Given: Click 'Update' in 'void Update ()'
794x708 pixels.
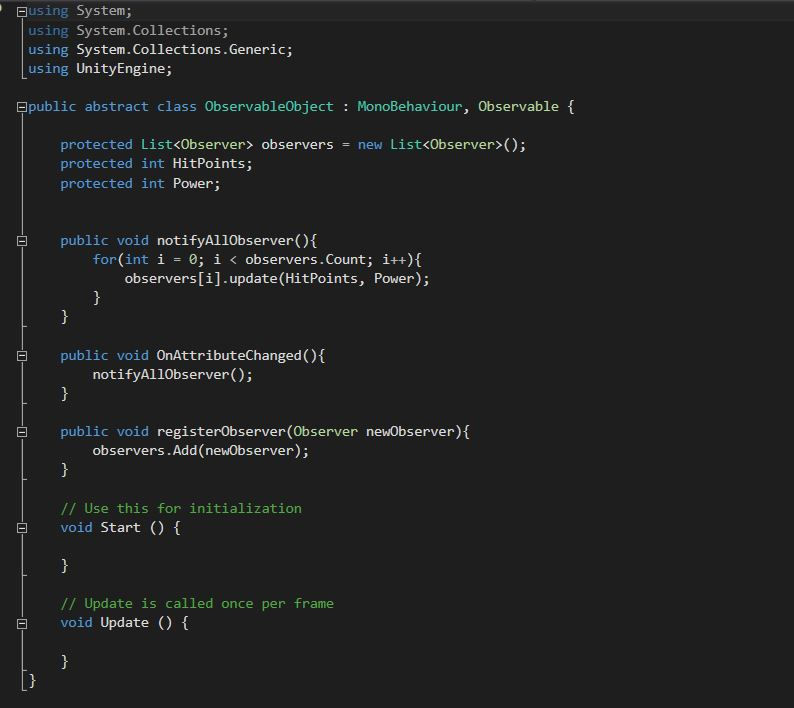Looking at the screenshot, I should tap(124, 623).
